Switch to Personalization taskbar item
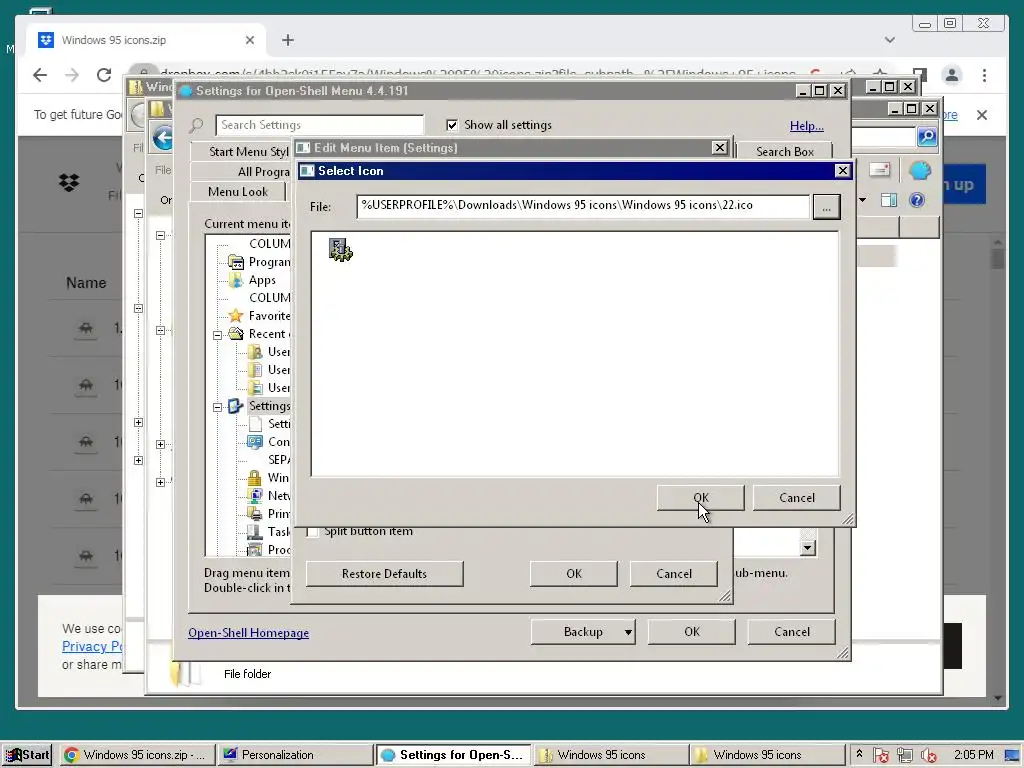This screenshot has width=1024, height=768. [x=296, y=755]
